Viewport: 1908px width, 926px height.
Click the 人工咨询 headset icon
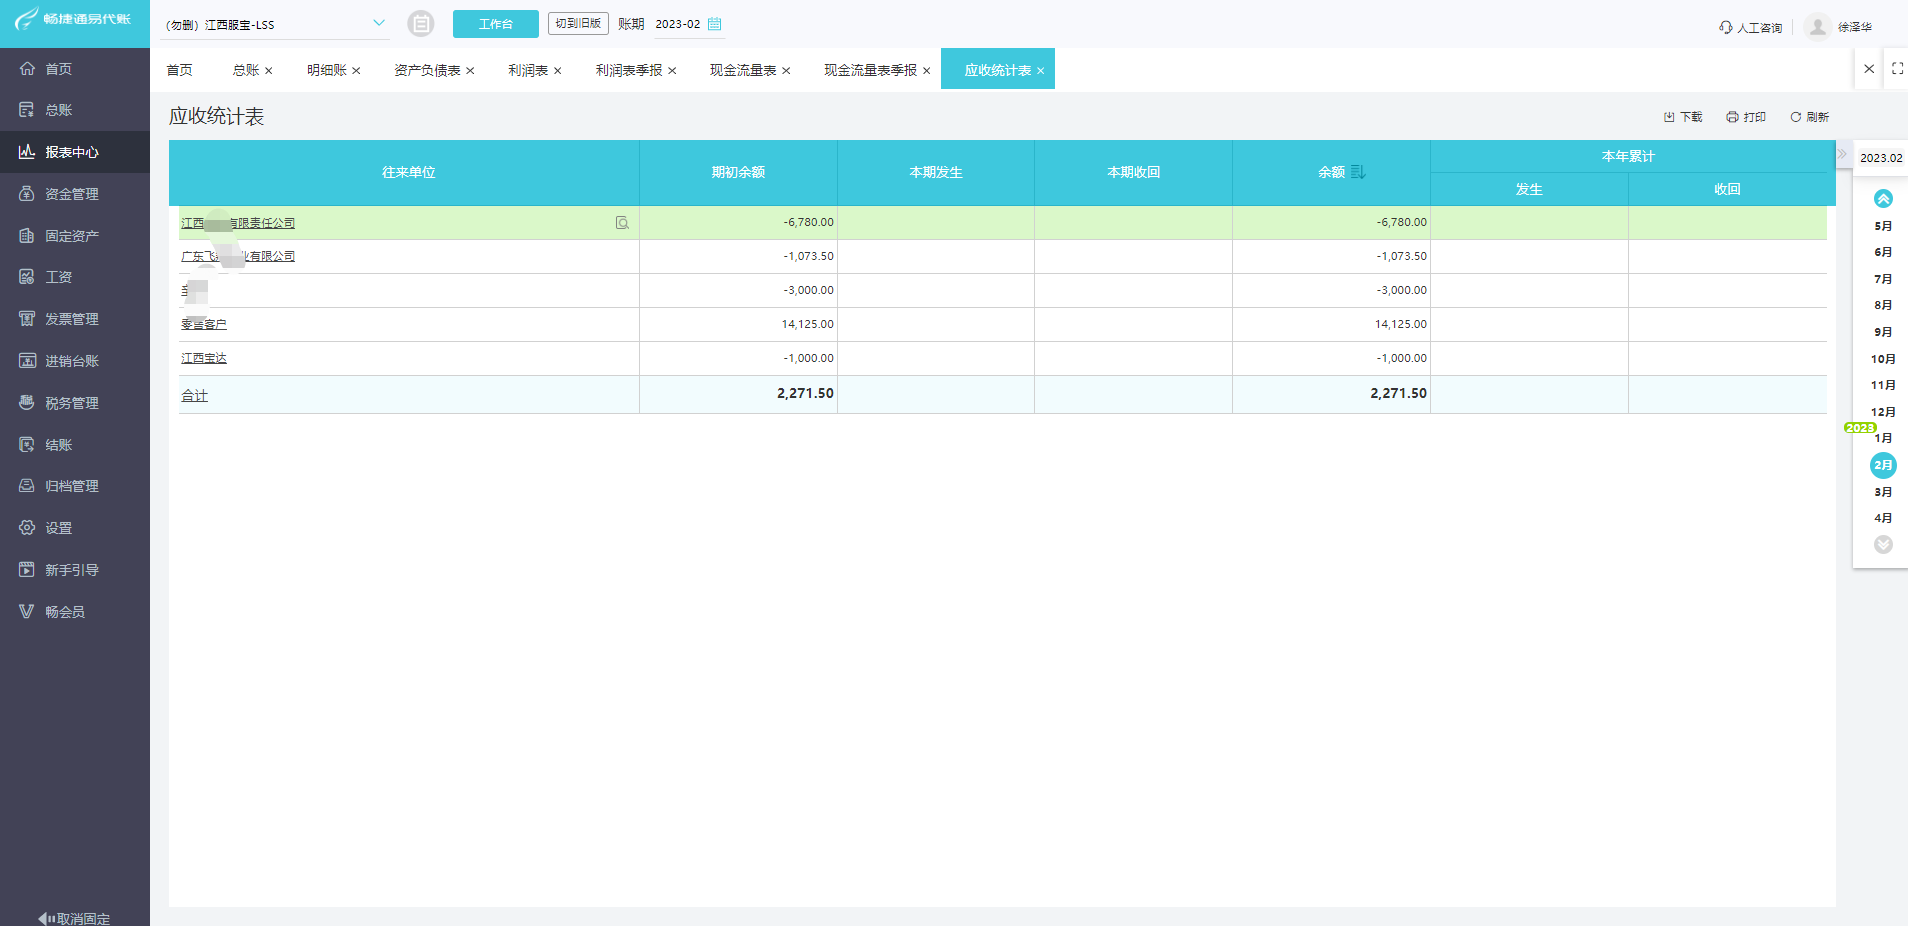[x=1724, y=27]
